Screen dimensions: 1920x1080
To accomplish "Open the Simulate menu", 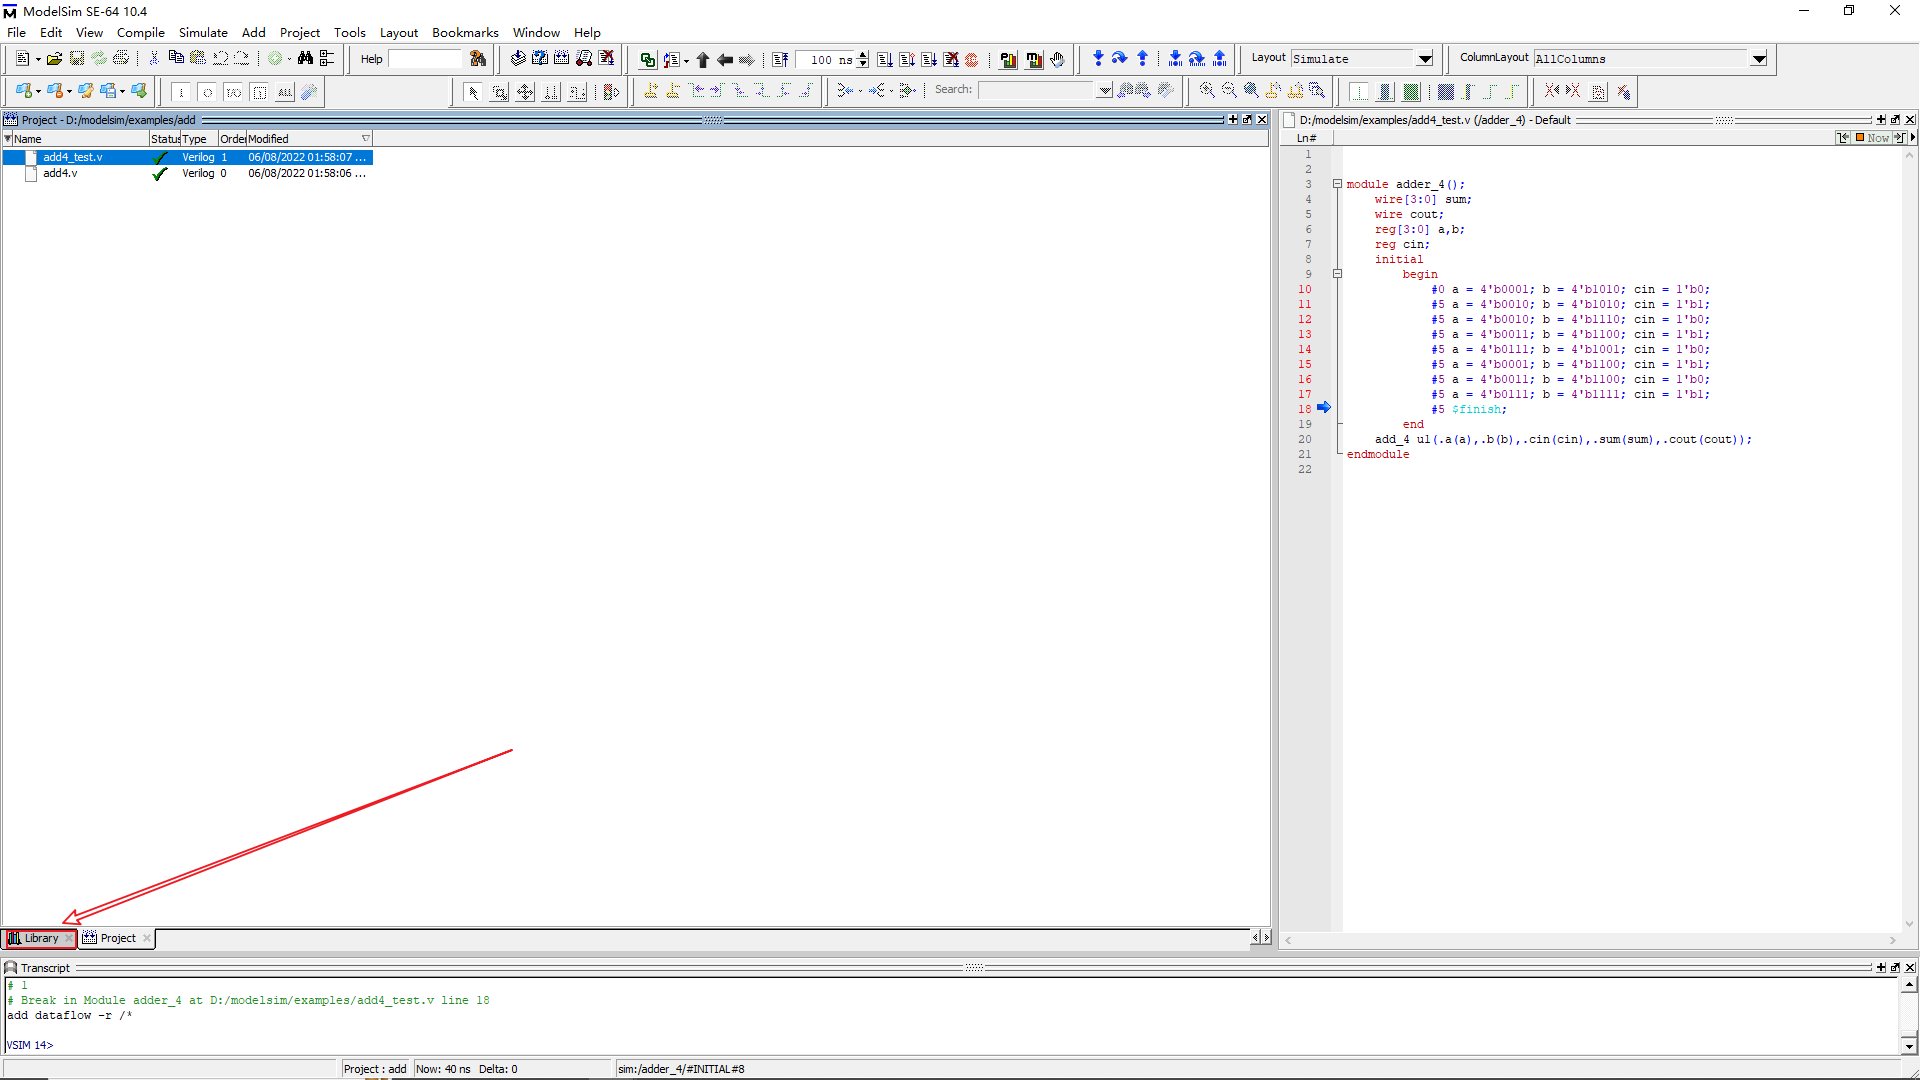I will (203, 32).
